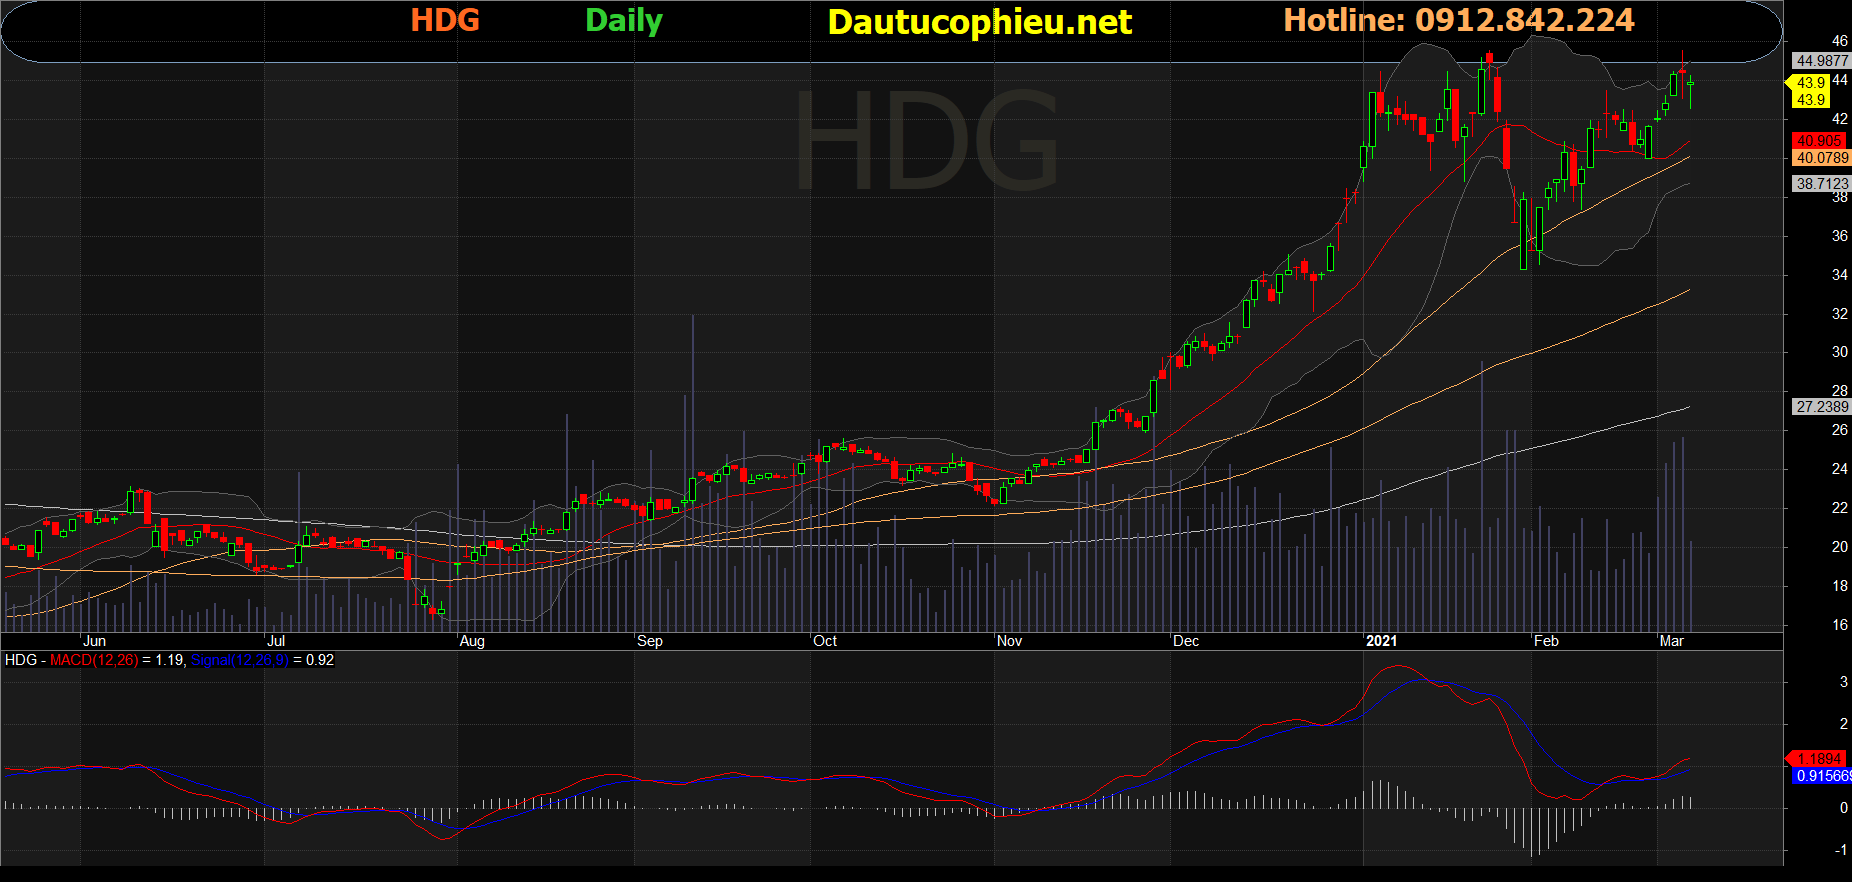
Task: Select the 18 price axis label
Action: pos(1840,586)
